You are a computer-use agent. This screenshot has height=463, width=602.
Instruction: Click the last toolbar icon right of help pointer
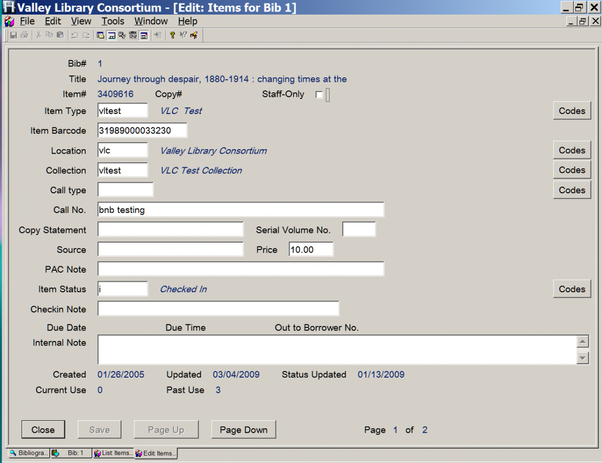194,35
